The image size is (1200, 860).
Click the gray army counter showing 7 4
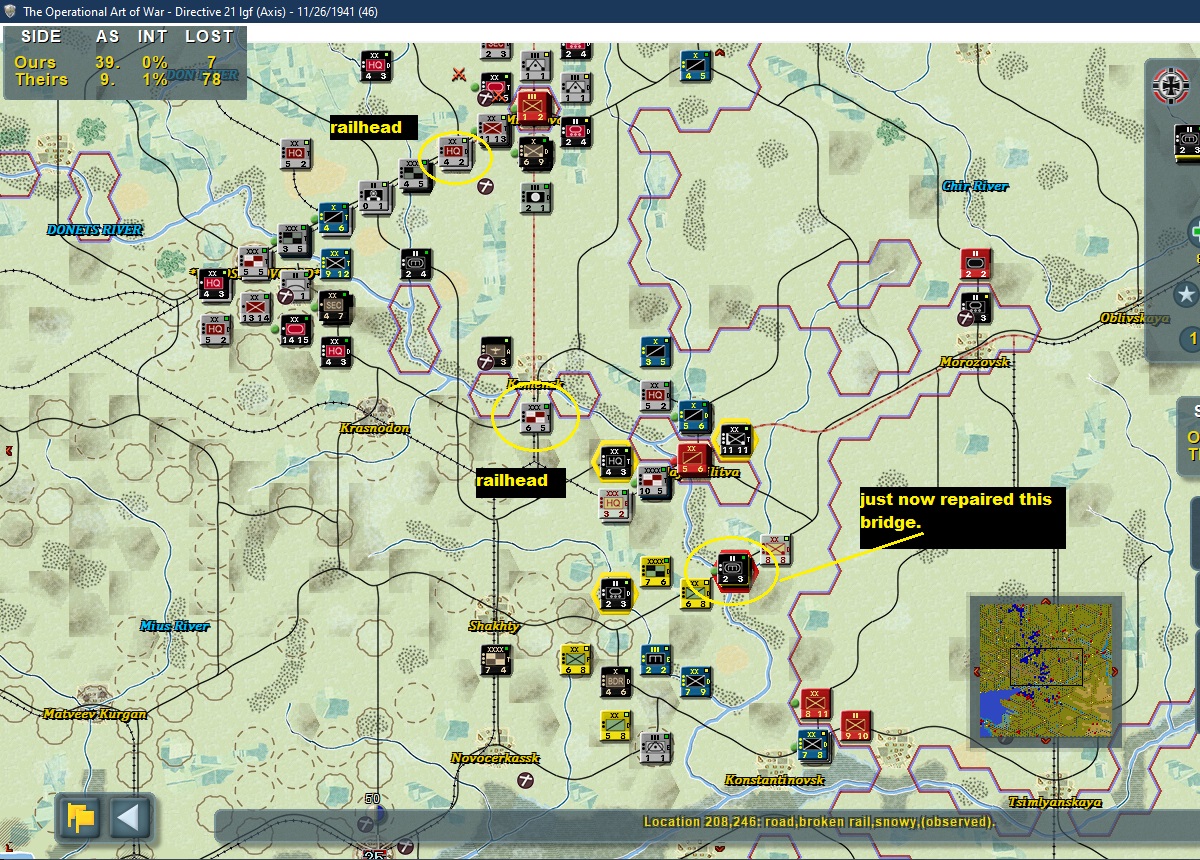pos(495,658)
